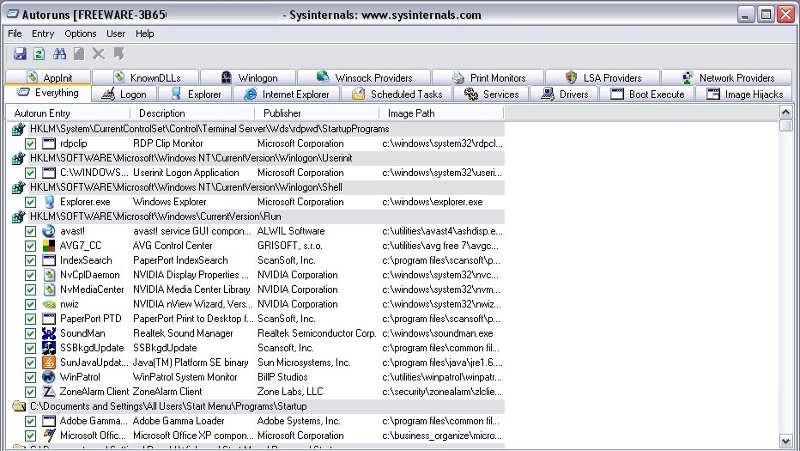The width and height of the screenshot is (800, 451).
Task: Click the Find binoculars icon
Action: coord(59,54)
